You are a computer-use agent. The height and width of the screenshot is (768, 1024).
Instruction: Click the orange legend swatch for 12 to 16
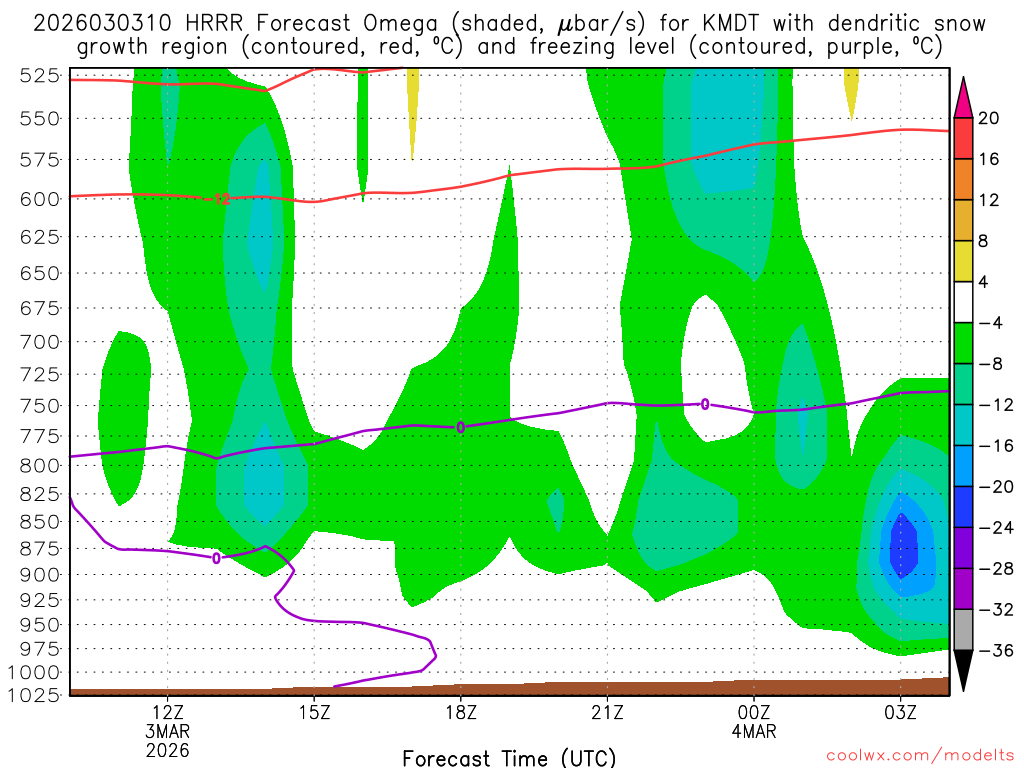[963, 180]
